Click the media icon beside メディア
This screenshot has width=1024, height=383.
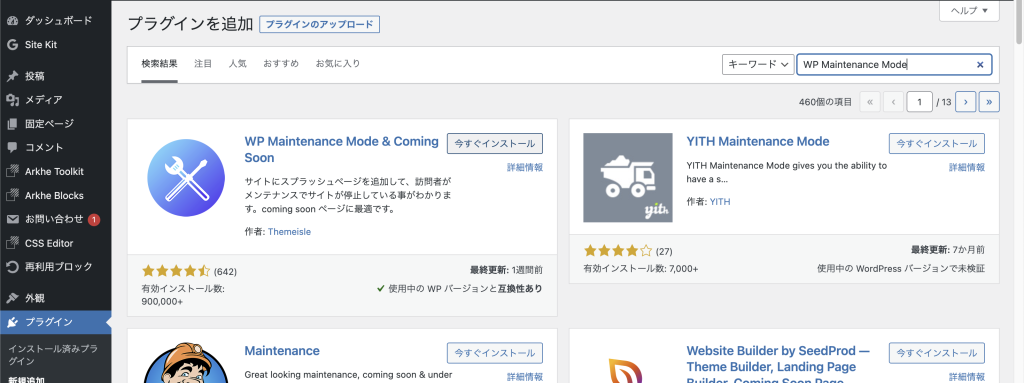click(x=12, y=100)
